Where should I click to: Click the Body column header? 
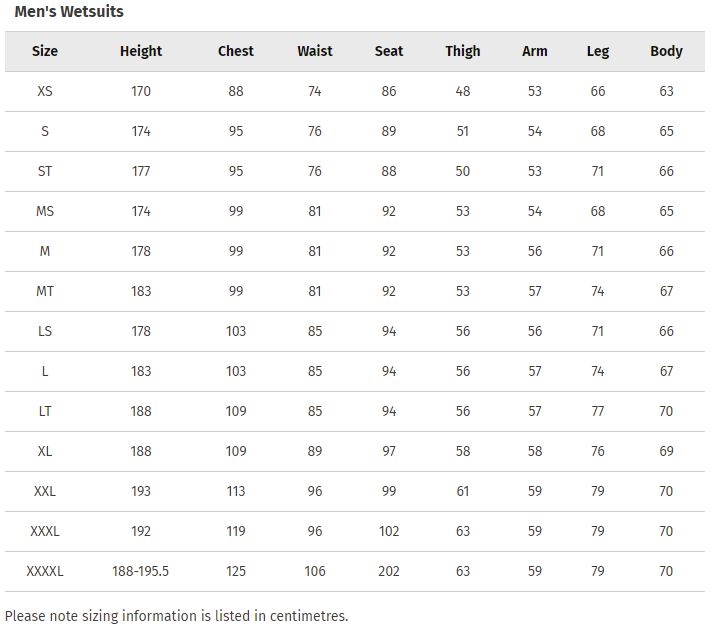[666, 51]
